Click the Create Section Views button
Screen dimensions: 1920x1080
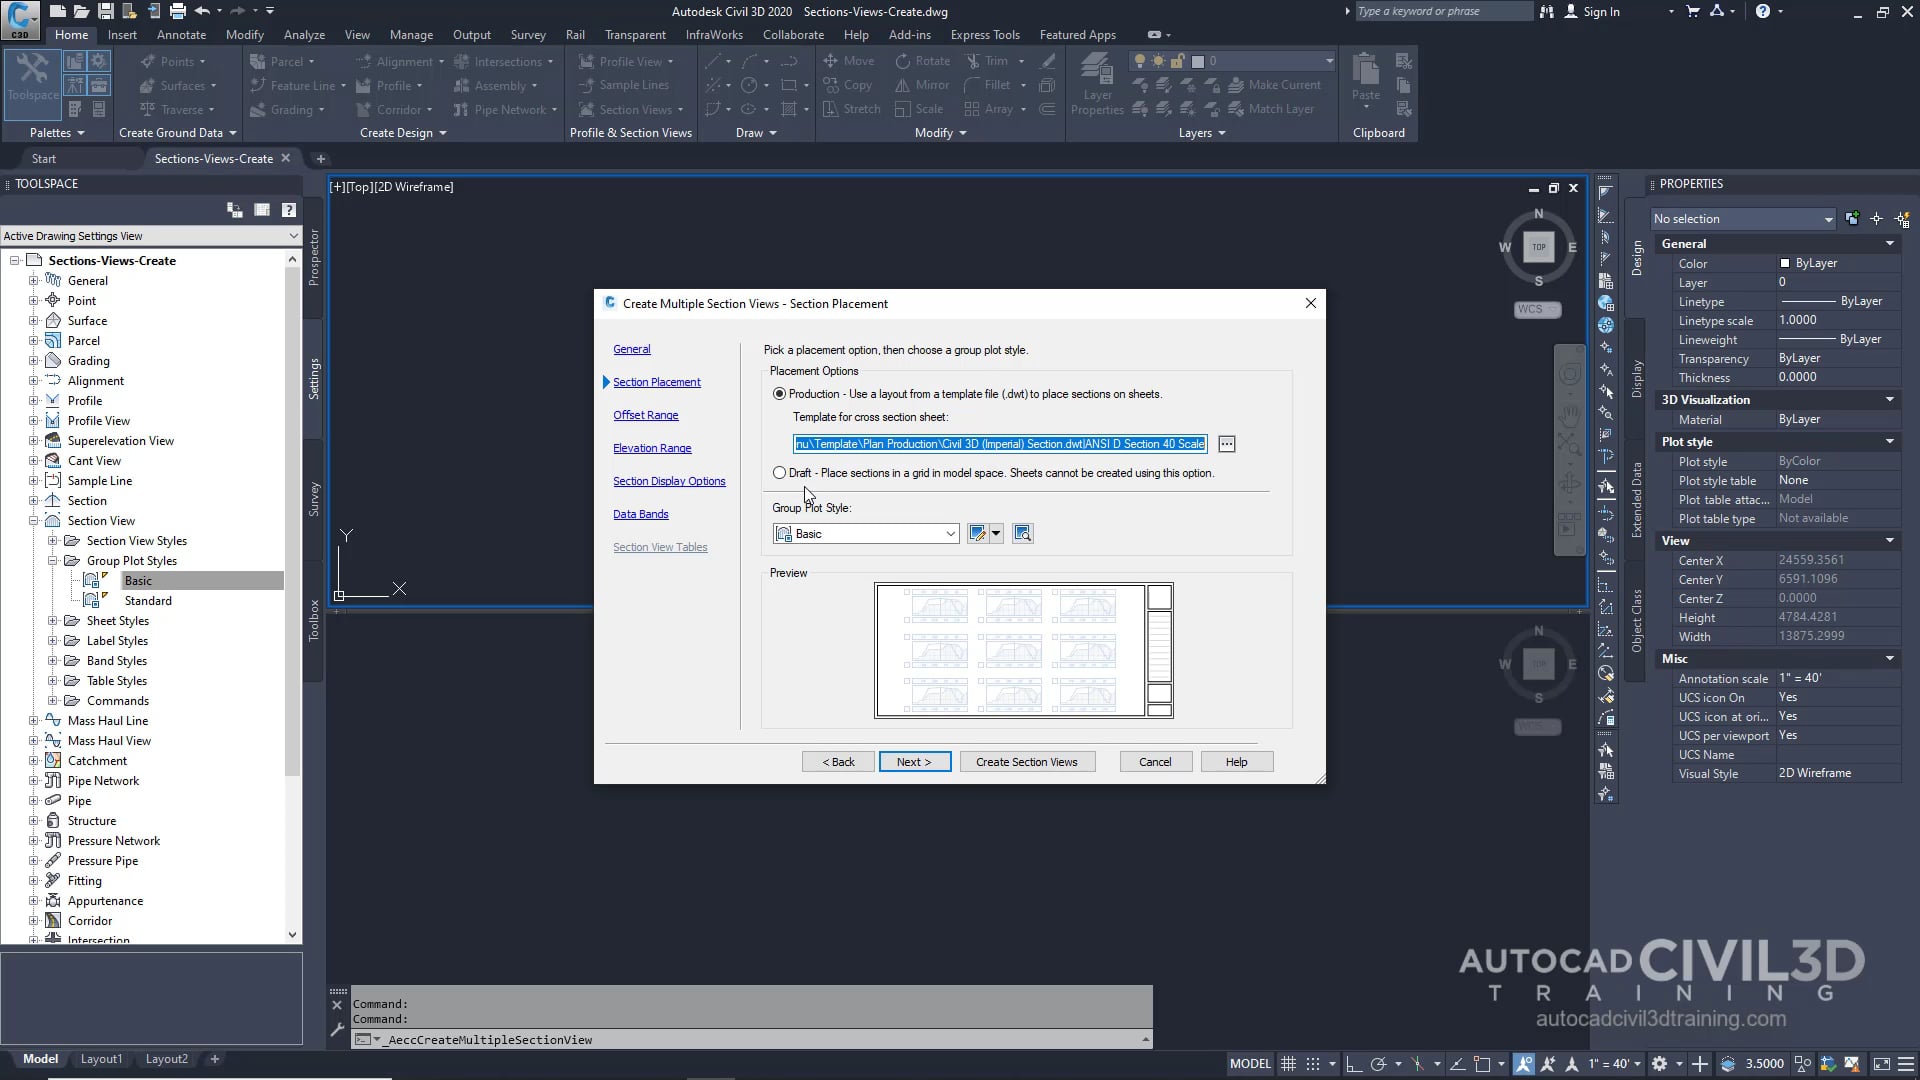click(1027, 761)
